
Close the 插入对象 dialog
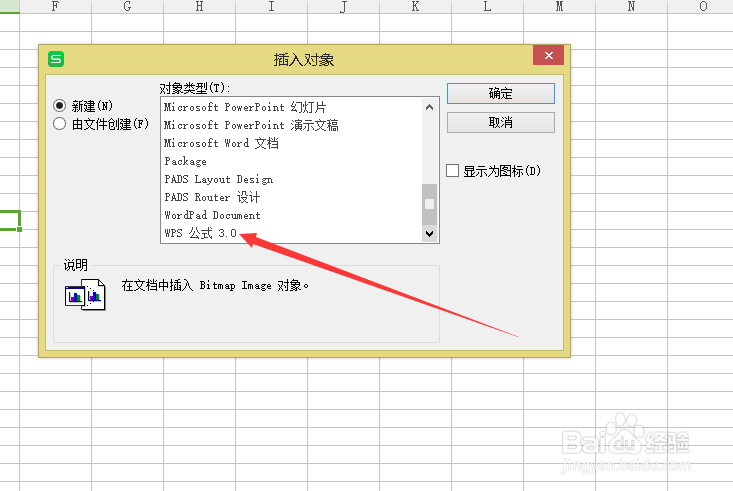548,56
